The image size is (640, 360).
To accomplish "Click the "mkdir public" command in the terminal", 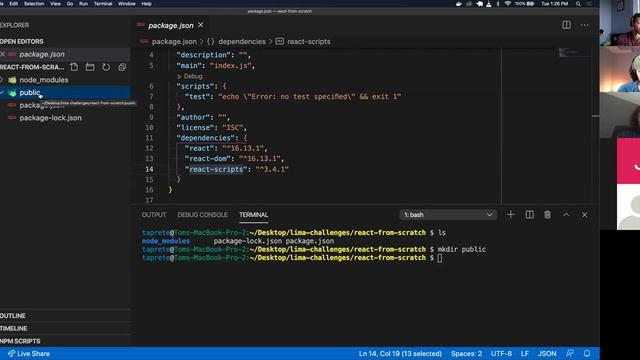I will [x=462, y=249].
